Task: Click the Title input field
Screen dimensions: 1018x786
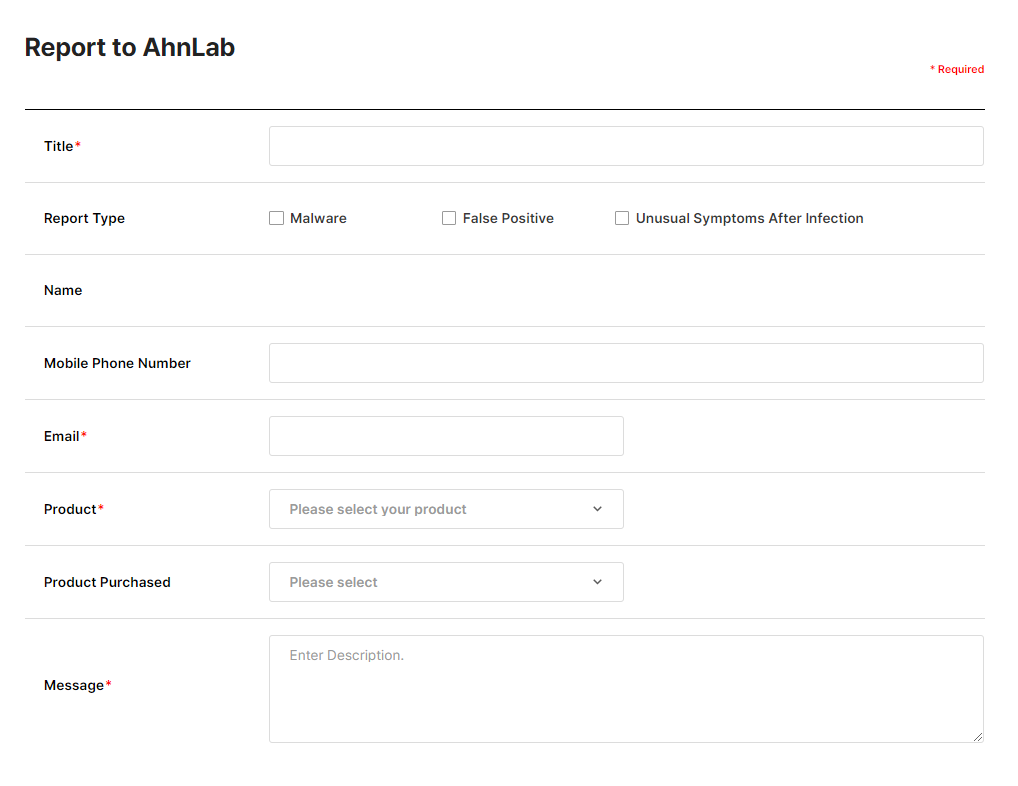Action: [626, 146]
